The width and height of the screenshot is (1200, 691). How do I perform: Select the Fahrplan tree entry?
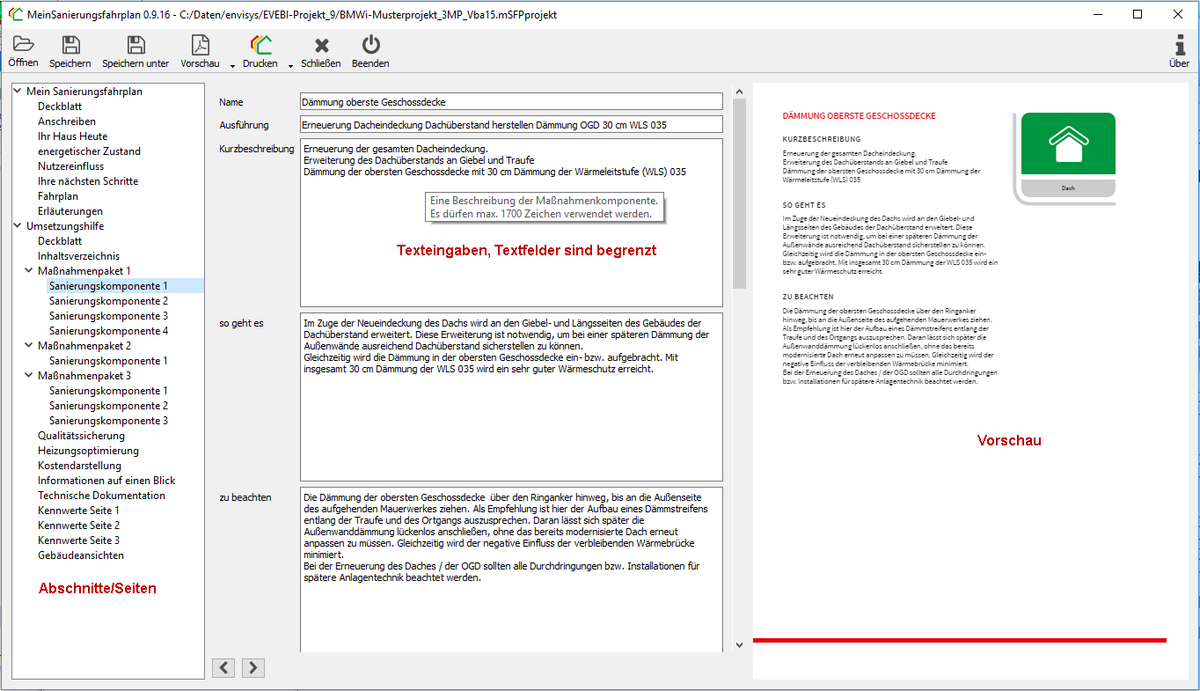58,196
